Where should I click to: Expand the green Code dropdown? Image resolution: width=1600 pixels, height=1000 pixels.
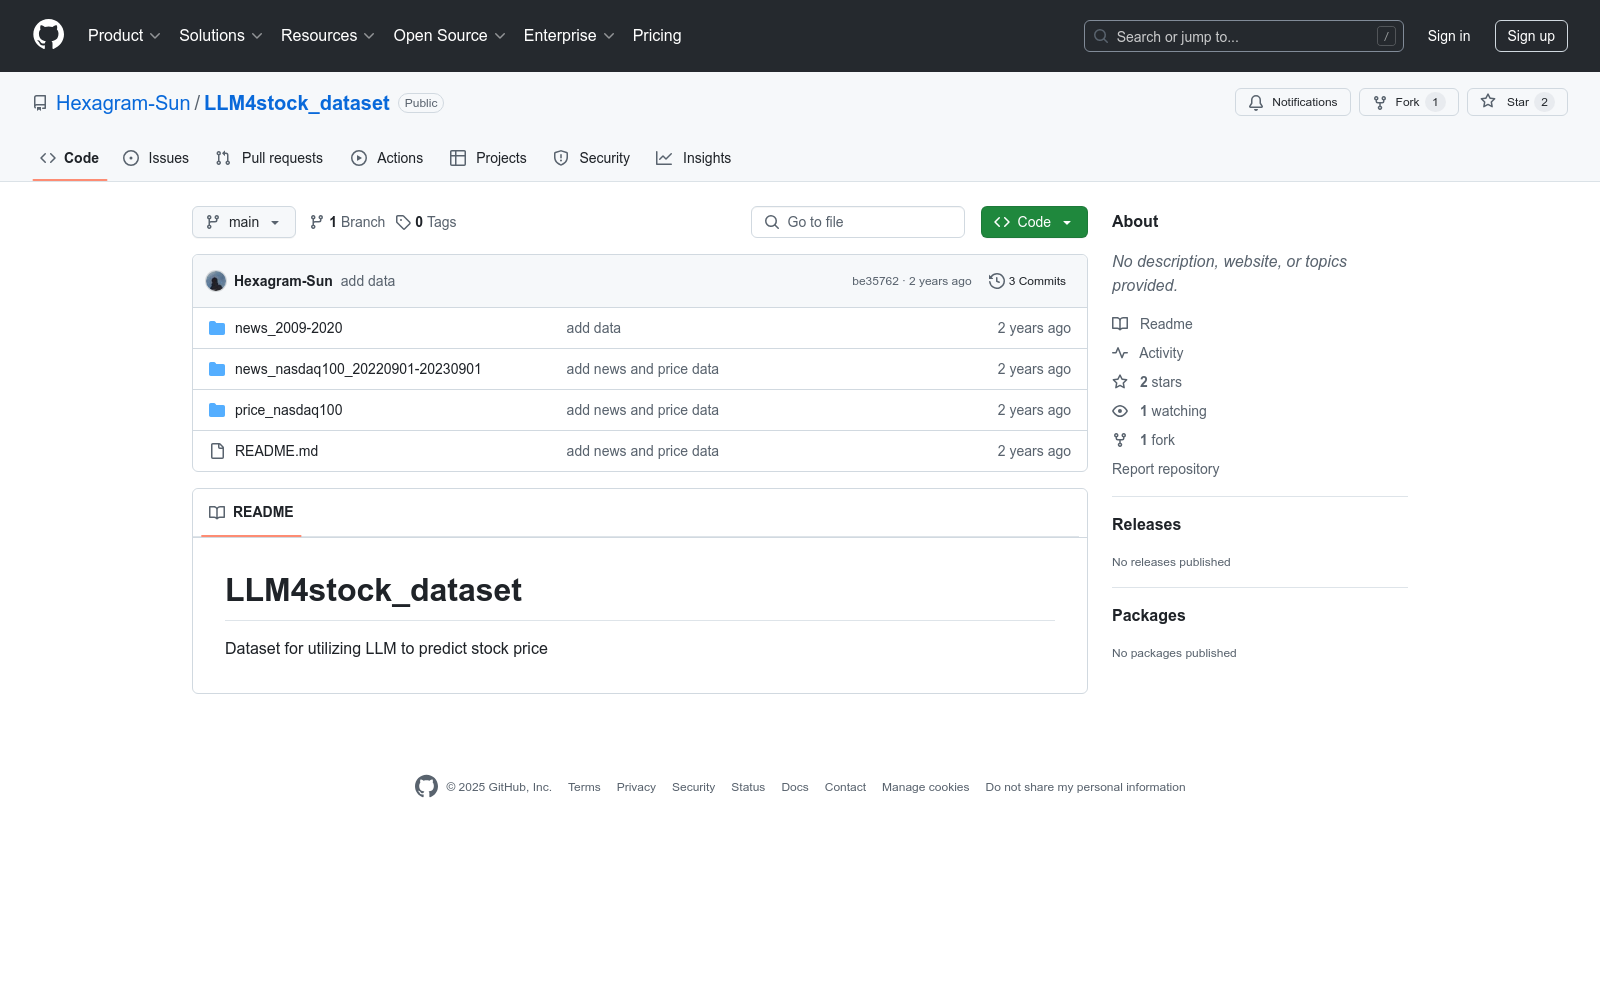(x=1033, y=222)
